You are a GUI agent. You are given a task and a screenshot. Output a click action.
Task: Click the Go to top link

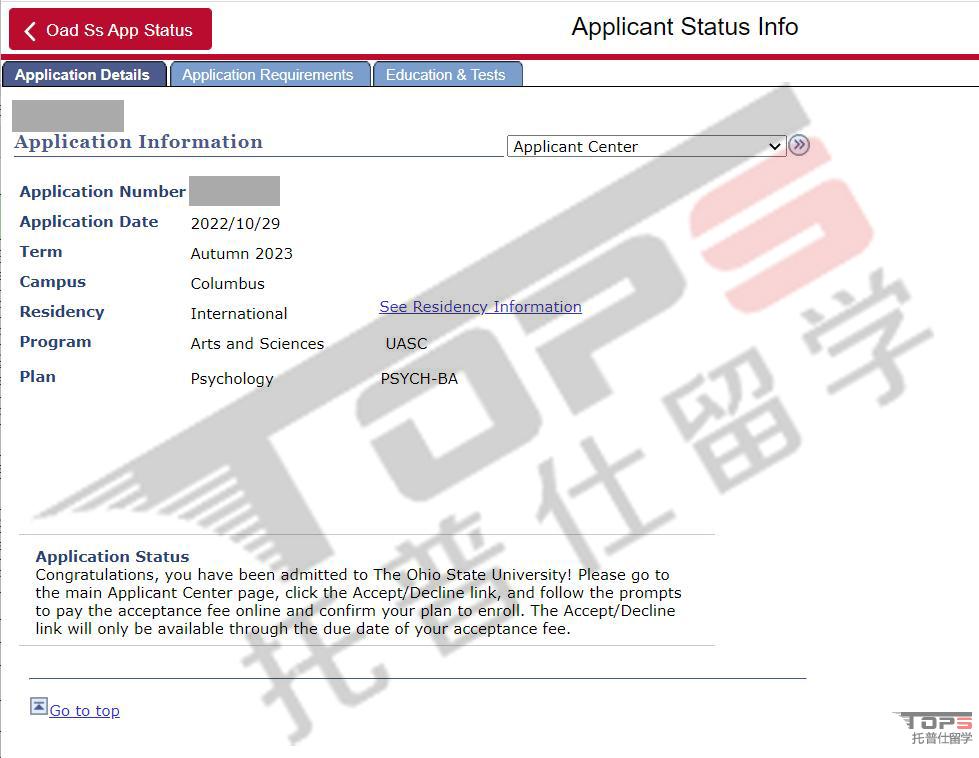pyautogui.click(x=84, y=711)
